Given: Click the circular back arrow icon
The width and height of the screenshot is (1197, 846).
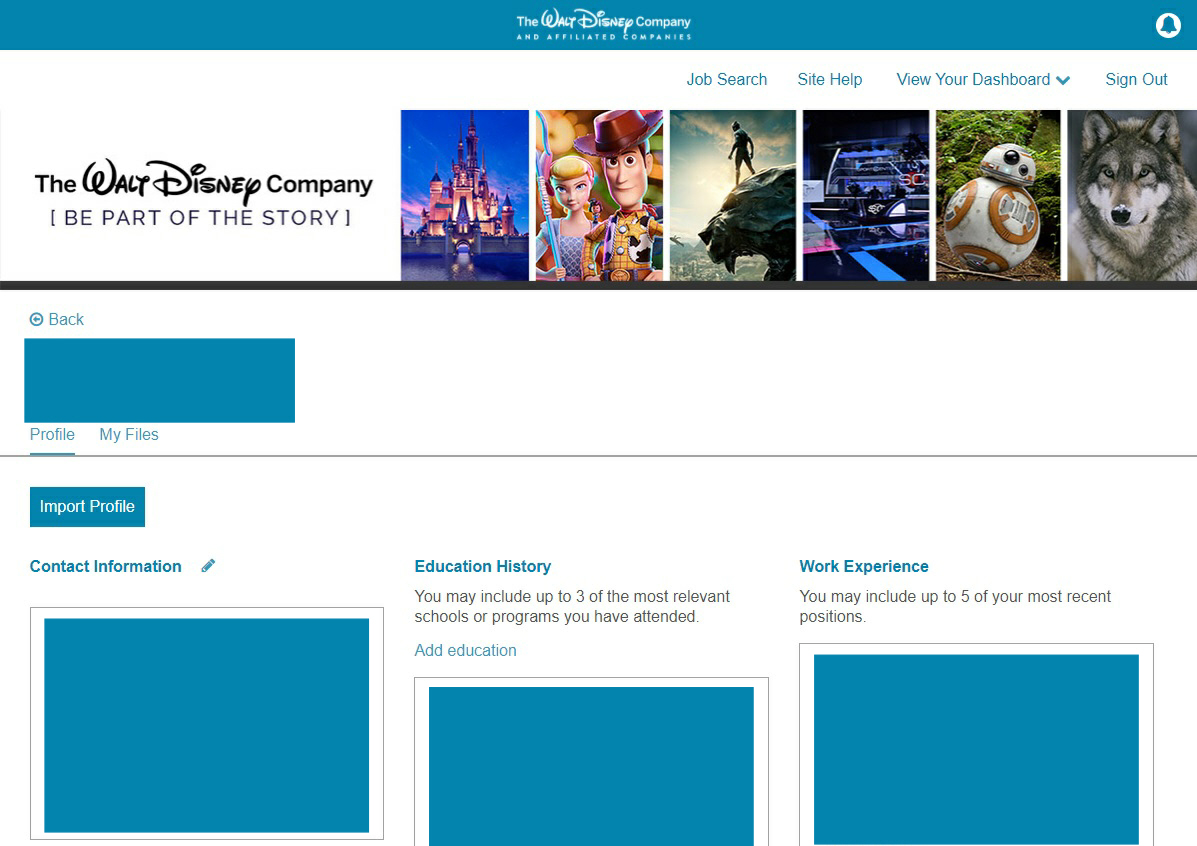Looking at the screenshot, I should [36, 319].
